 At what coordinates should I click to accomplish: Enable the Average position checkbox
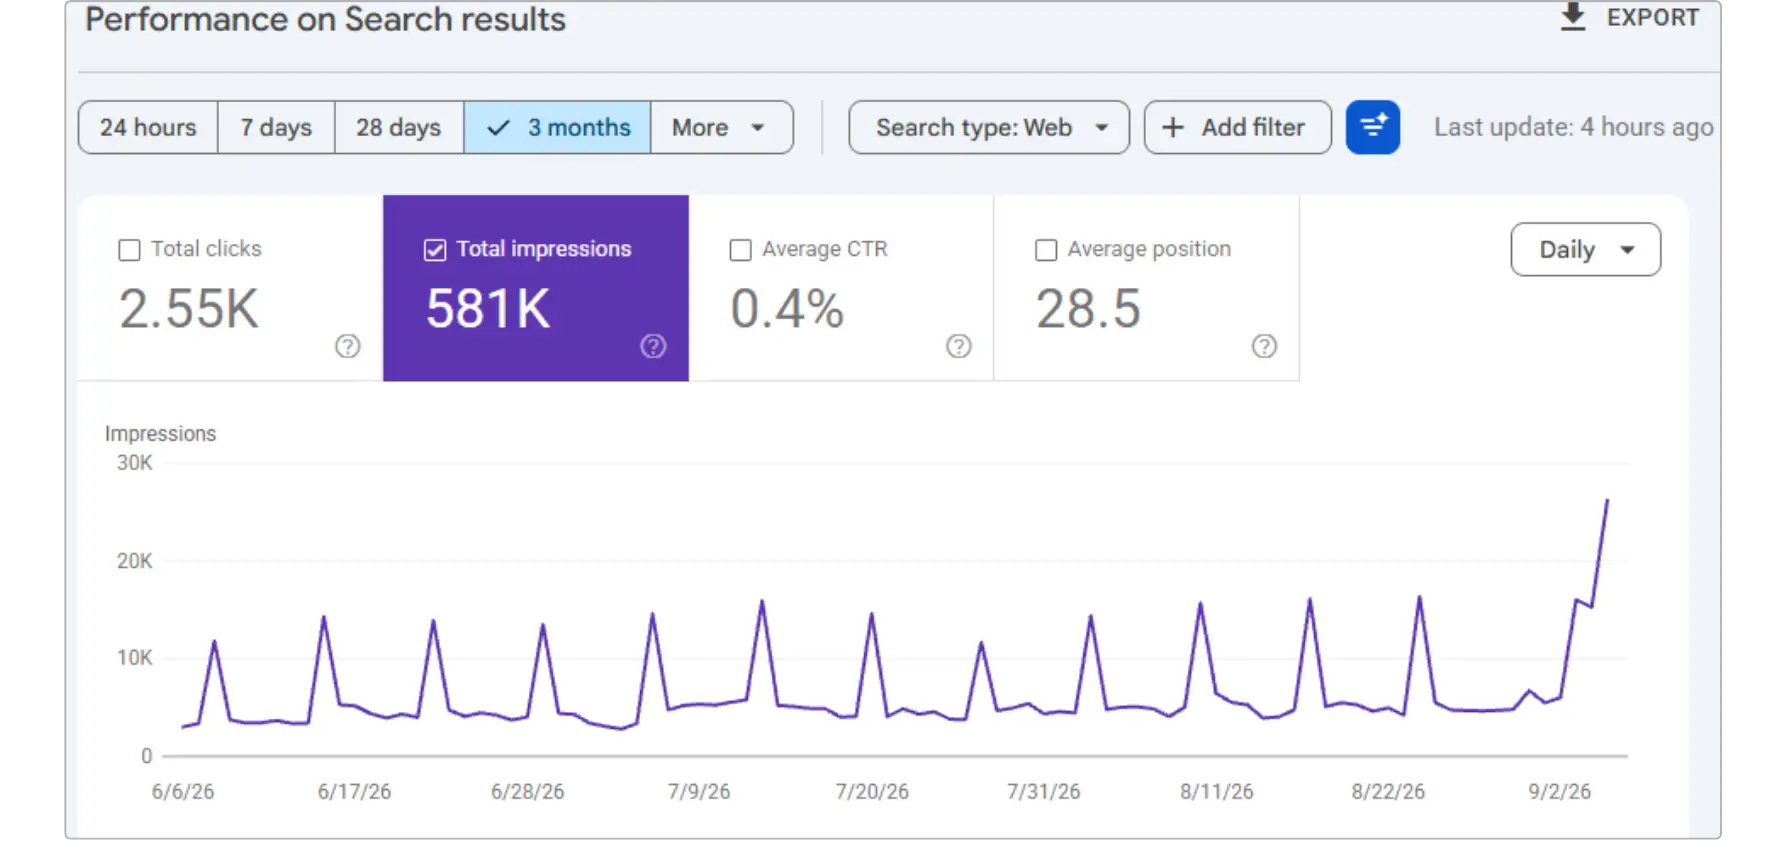coord(1046,250)
